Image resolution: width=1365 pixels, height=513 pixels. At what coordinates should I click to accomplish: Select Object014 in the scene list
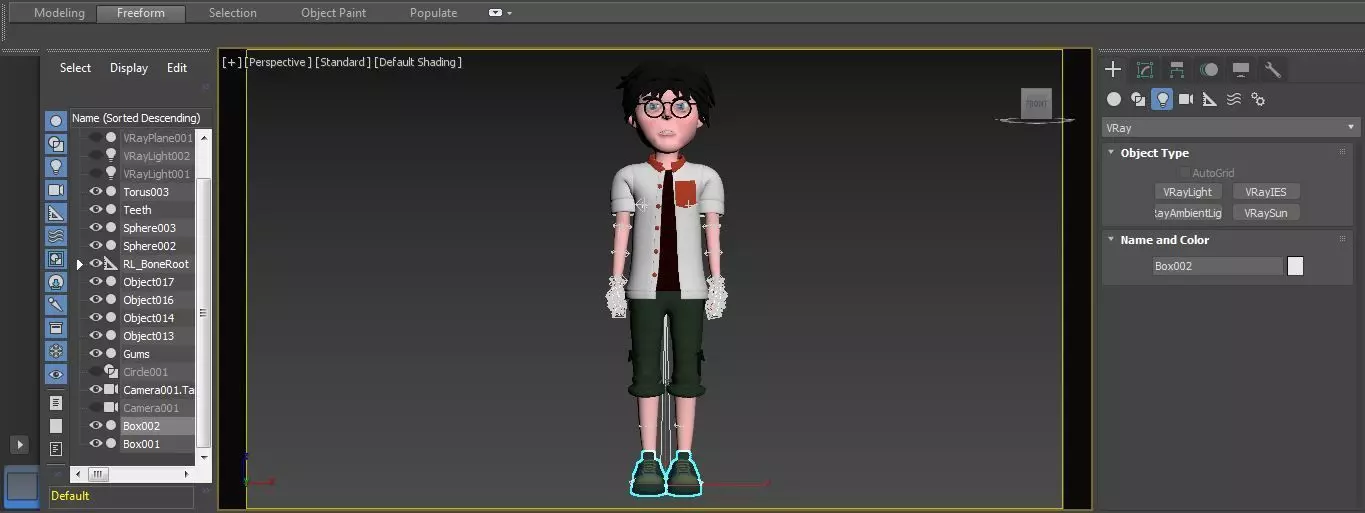[148, 318]
